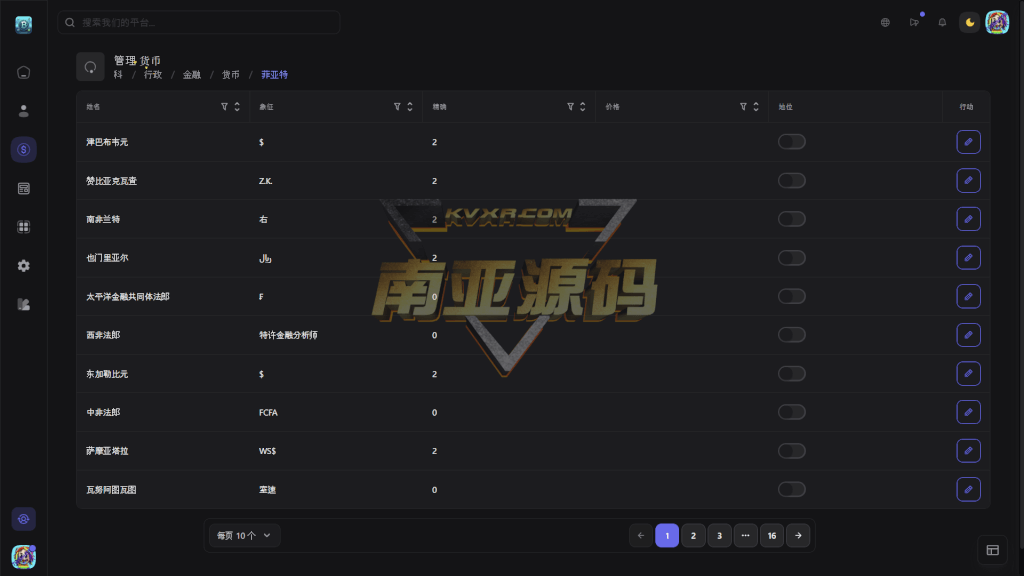Select the dollar finance sidebar icon
This screenshot has height=576, width=1024.
coord(24,150)
